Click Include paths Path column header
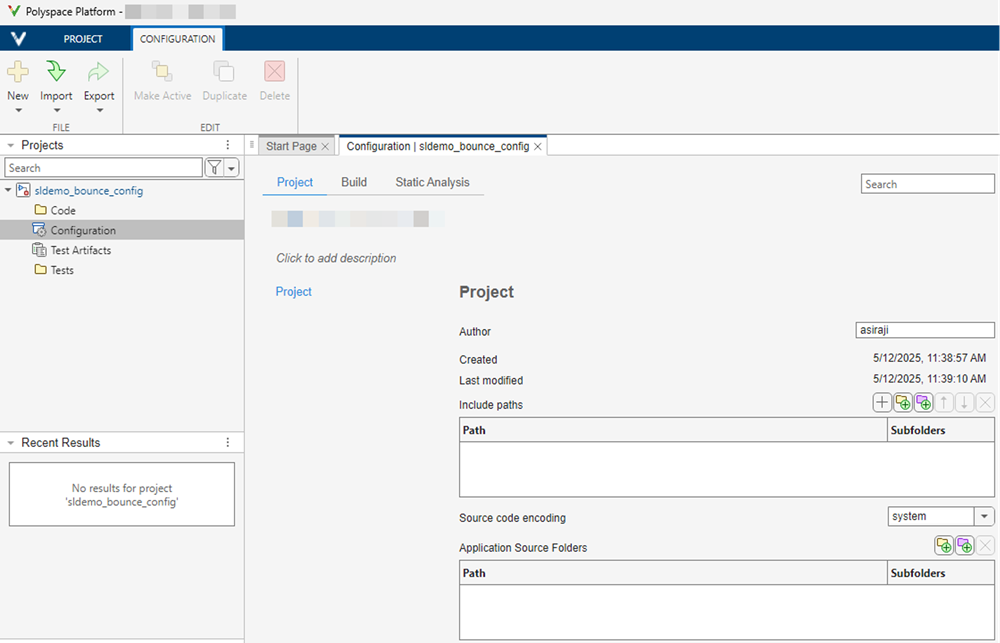1000x643 pixels. coord(673,430)
